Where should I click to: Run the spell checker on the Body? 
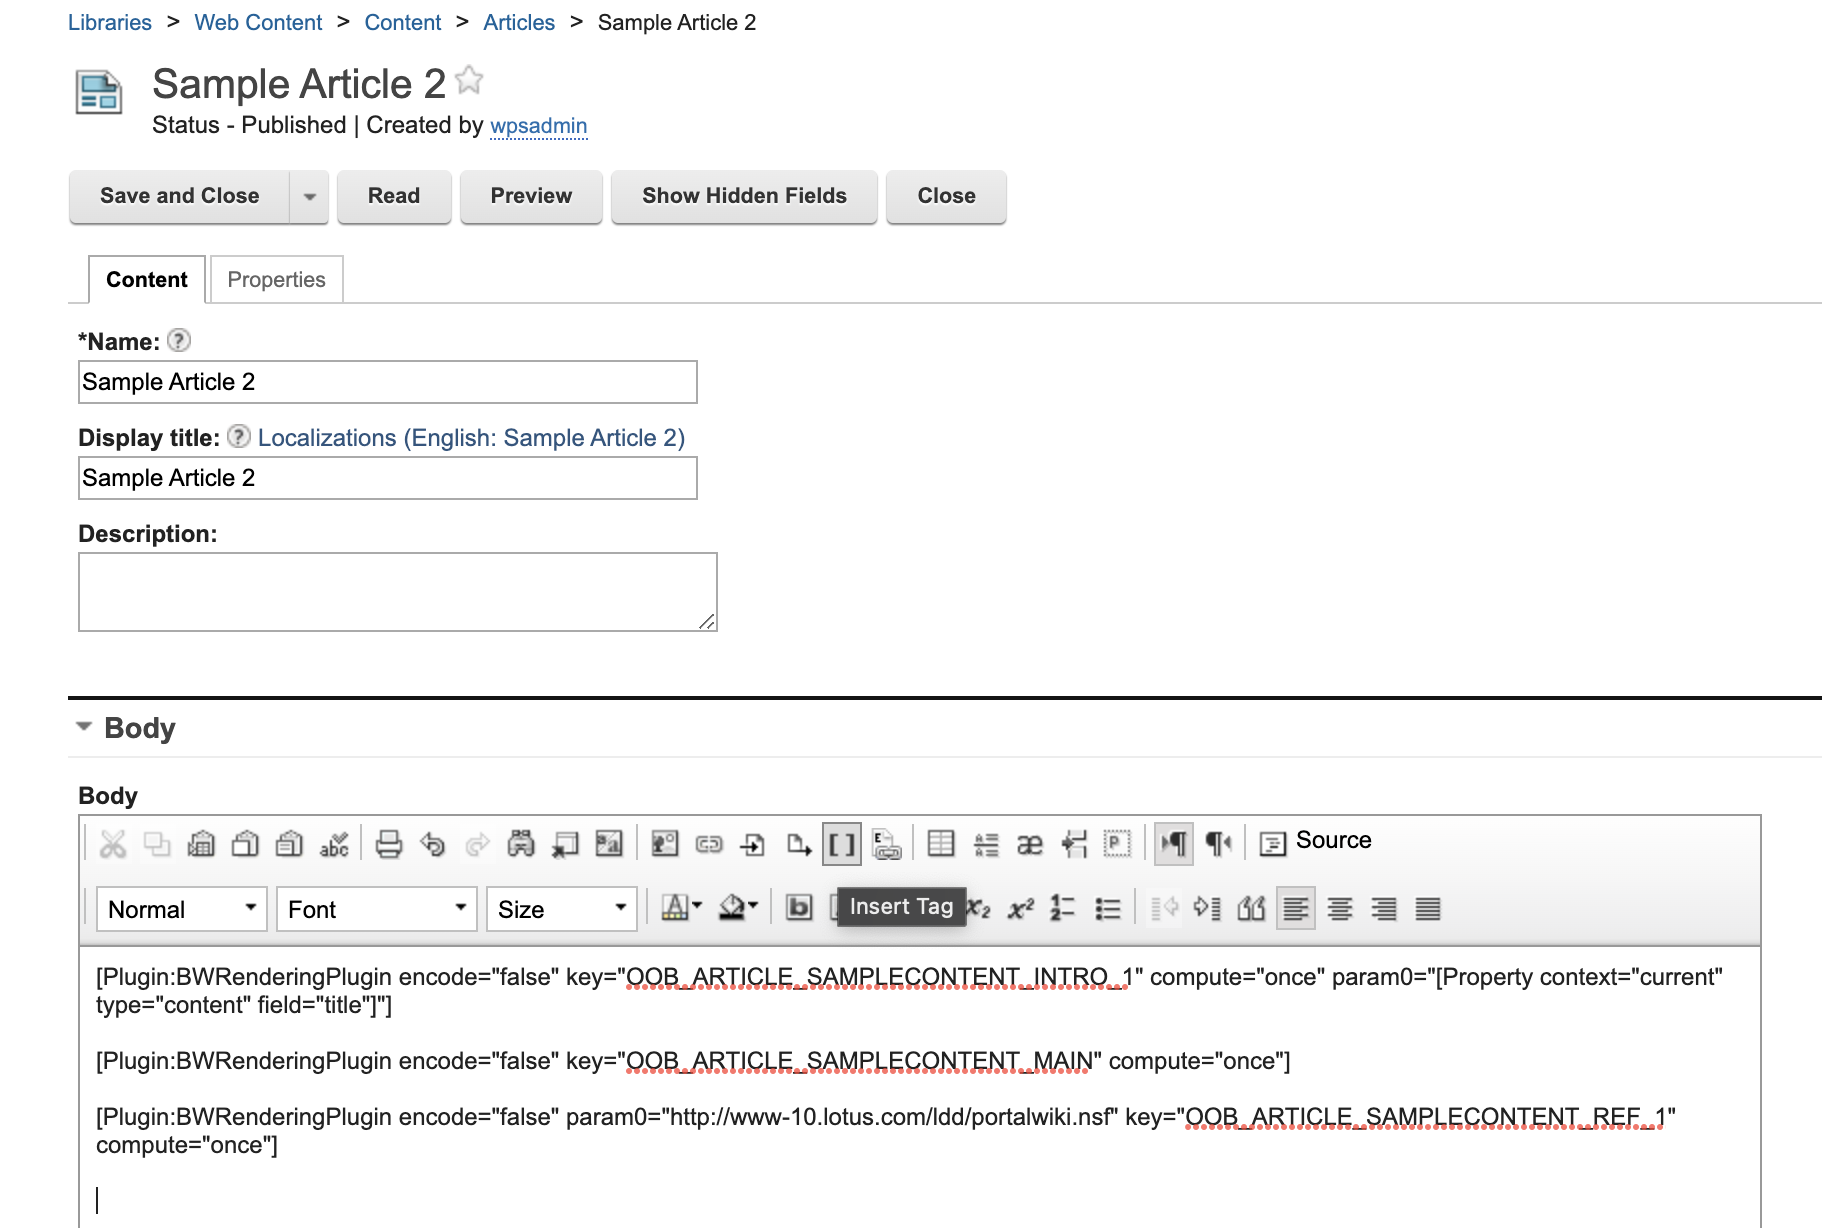point(334,844)
